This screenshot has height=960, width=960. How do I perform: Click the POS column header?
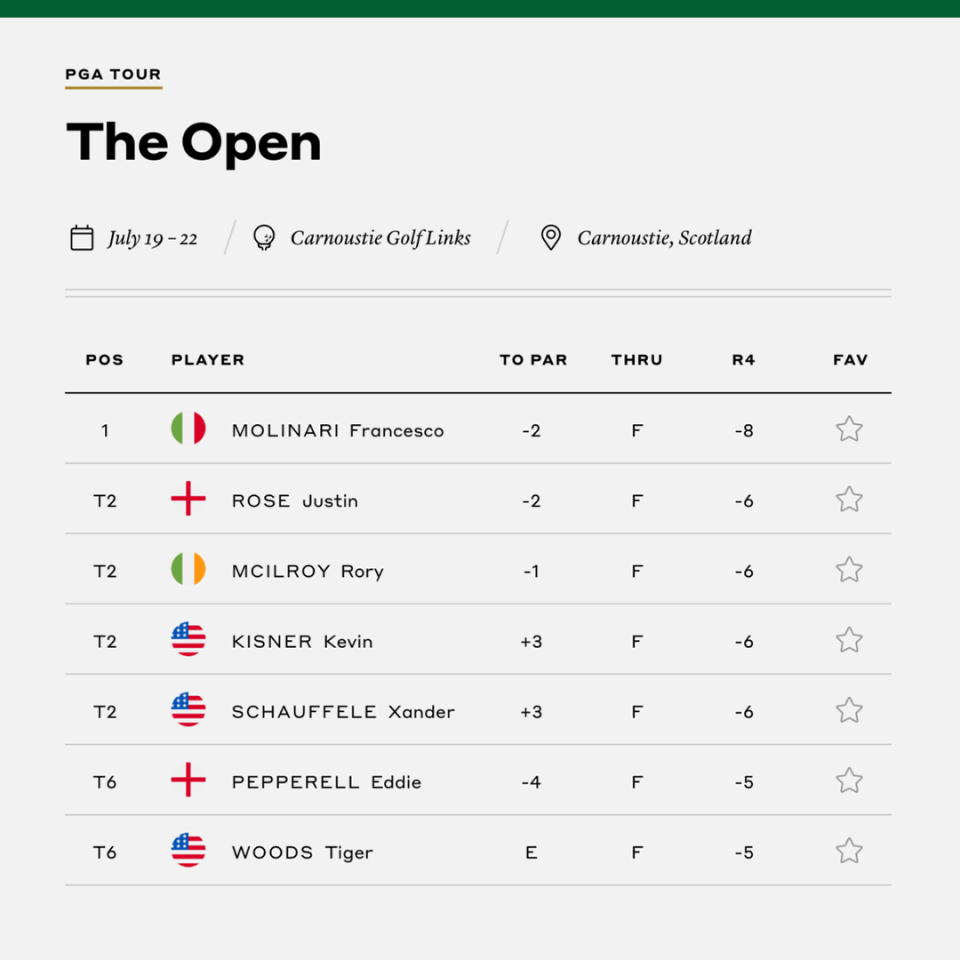tap(105, 360)
